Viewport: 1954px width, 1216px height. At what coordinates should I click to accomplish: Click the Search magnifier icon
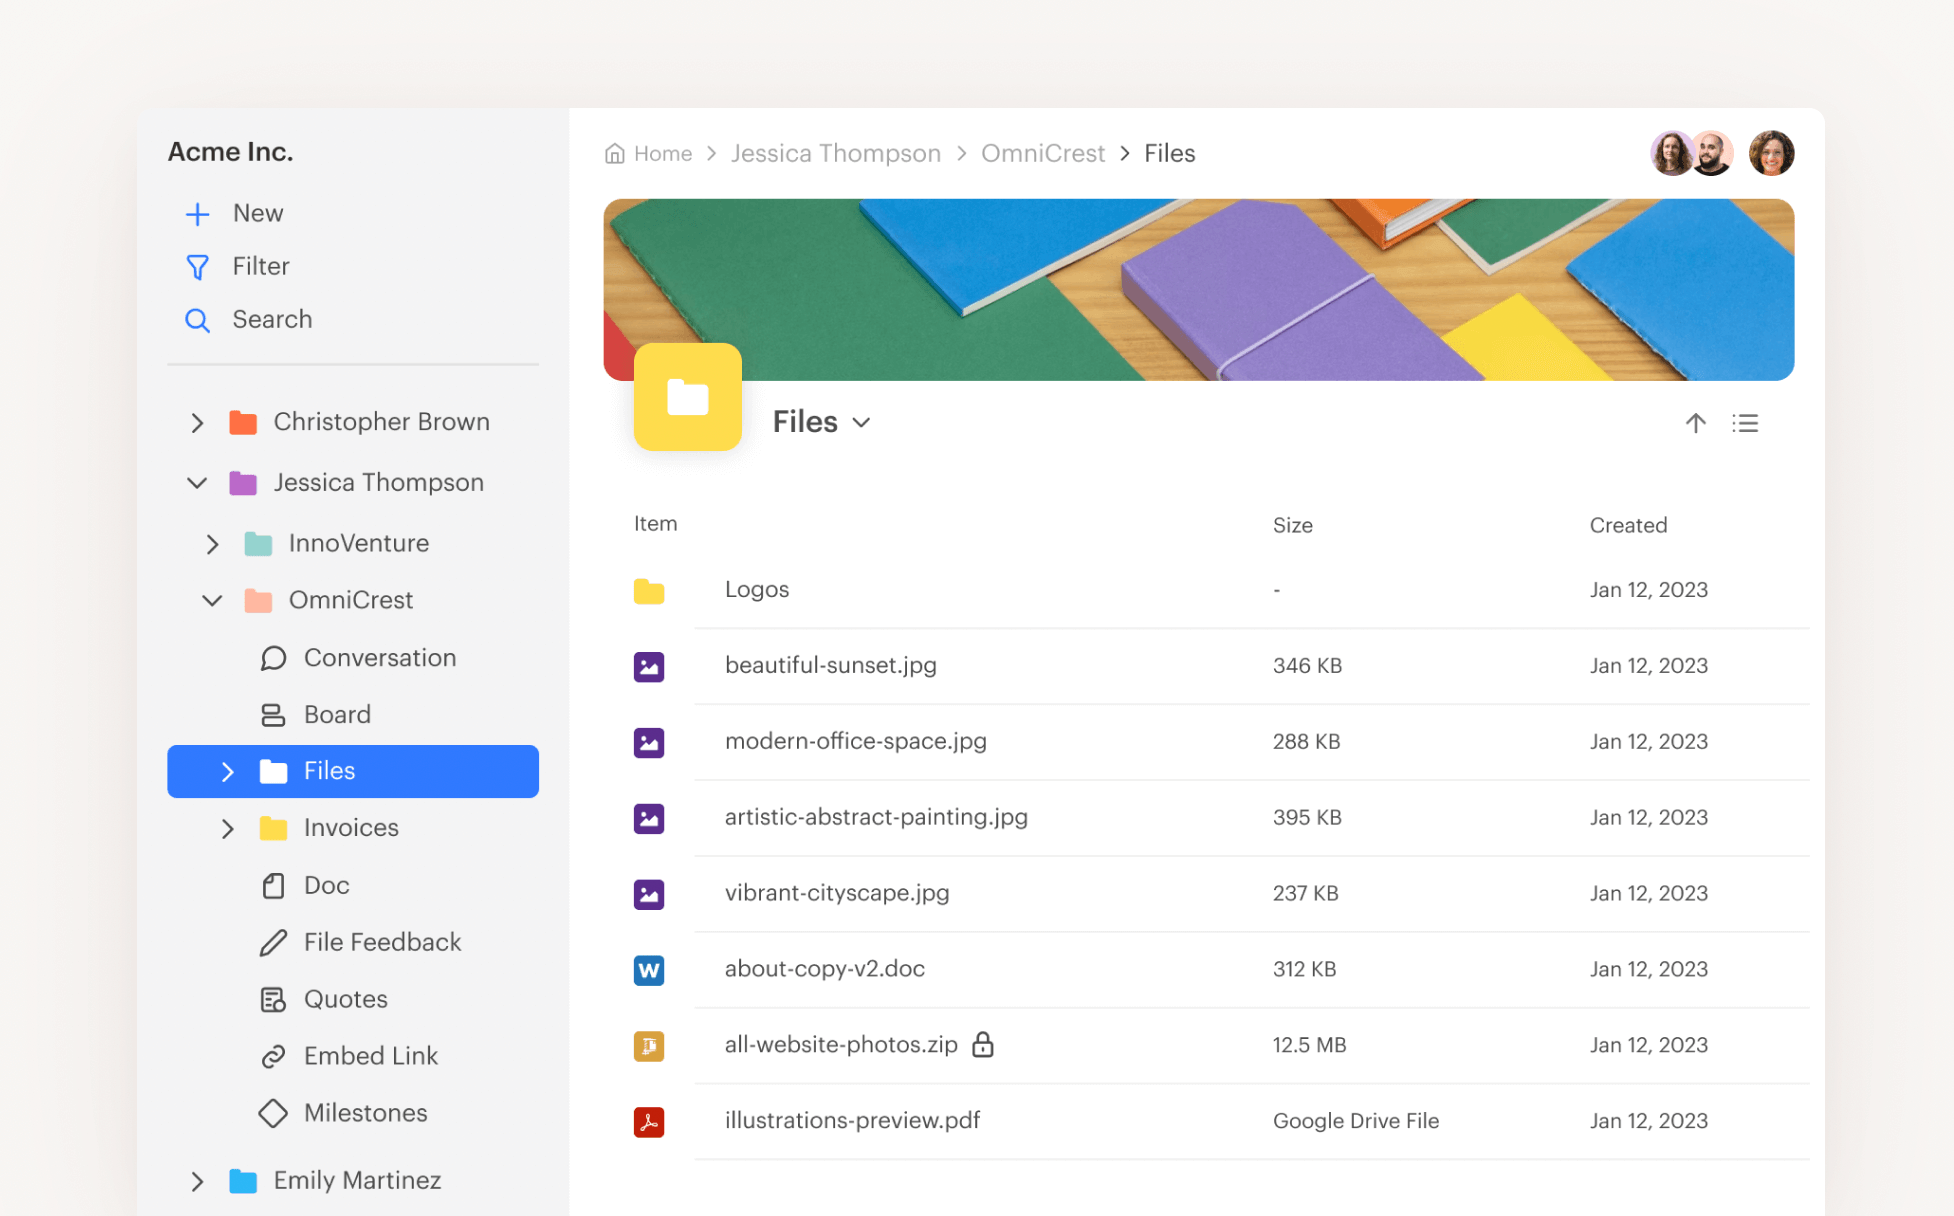click(197, 320)
